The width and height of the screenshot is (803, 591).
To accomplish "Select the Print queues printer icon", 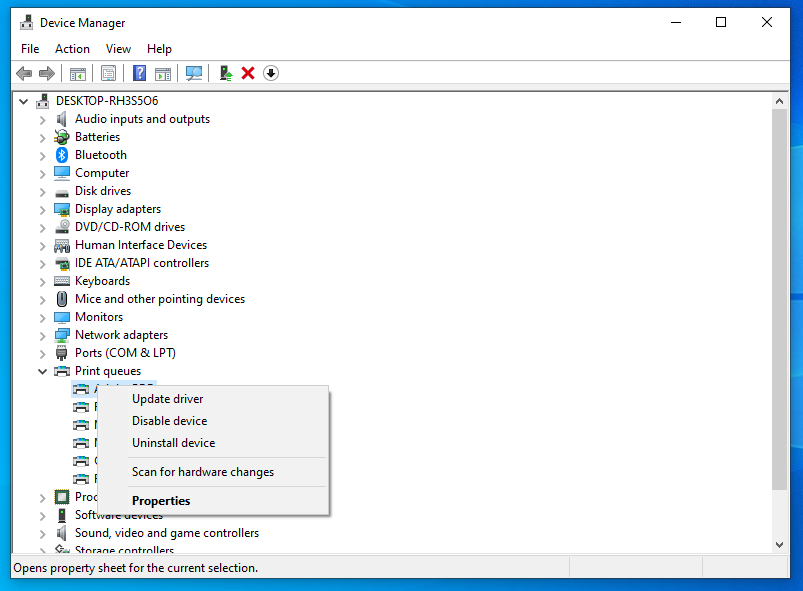I will (62, 371).
